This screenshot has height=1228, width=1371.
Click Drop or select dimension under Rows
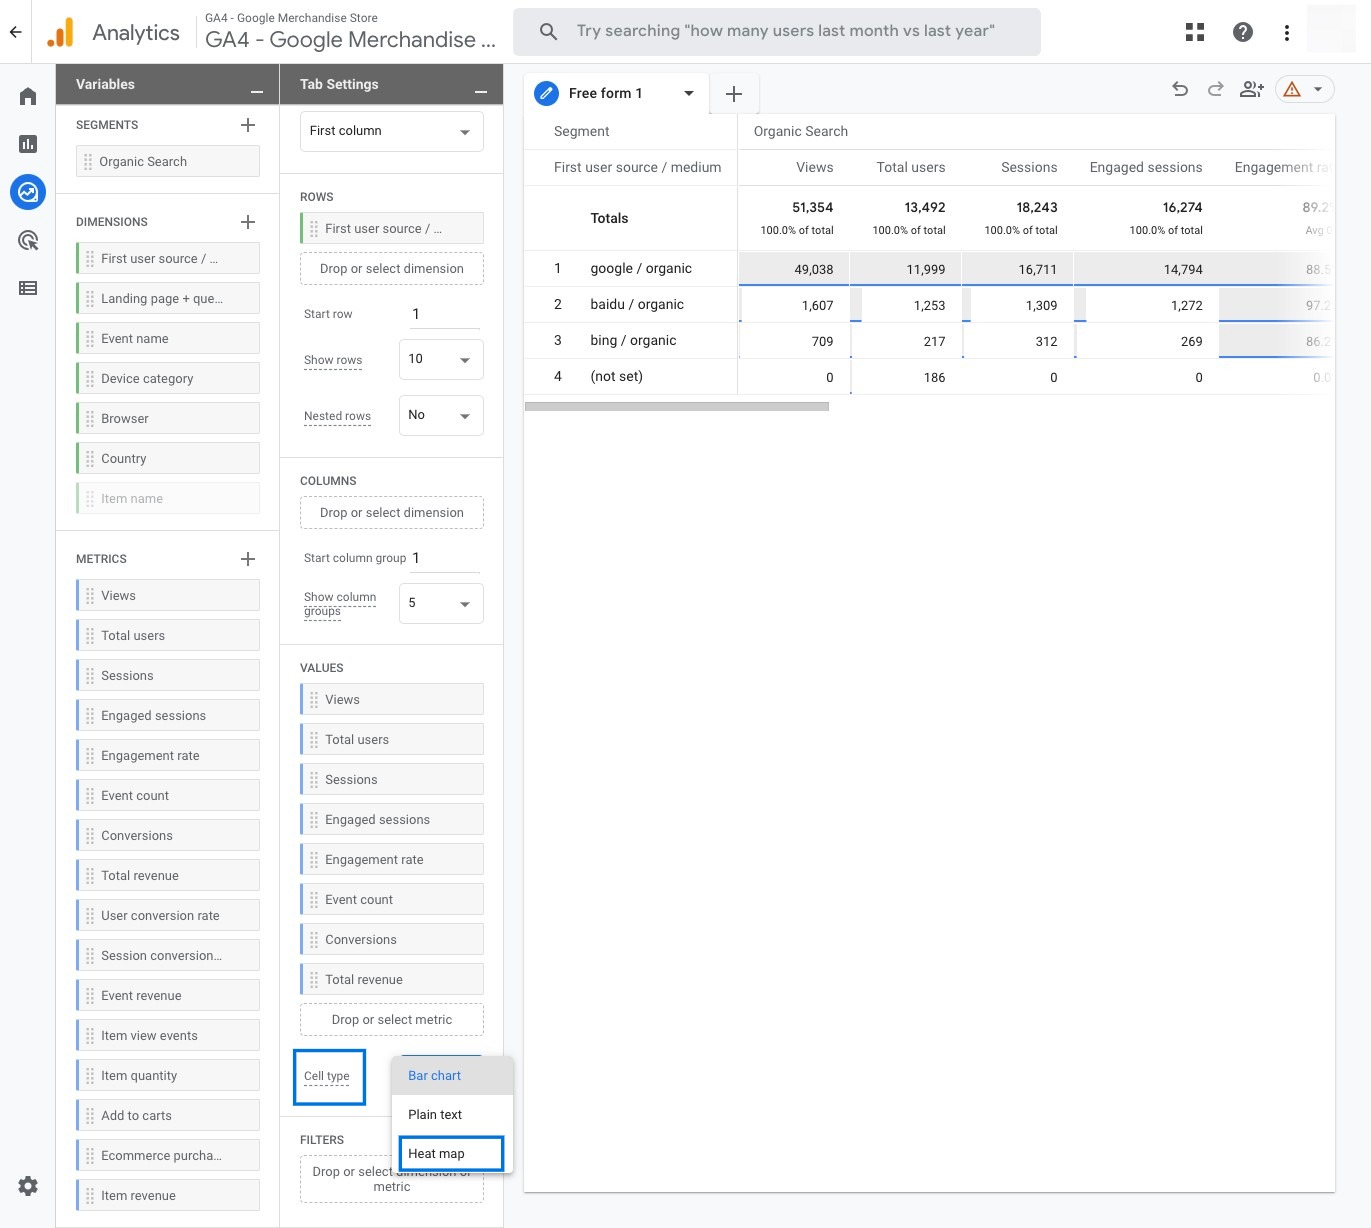coord(392,269)
